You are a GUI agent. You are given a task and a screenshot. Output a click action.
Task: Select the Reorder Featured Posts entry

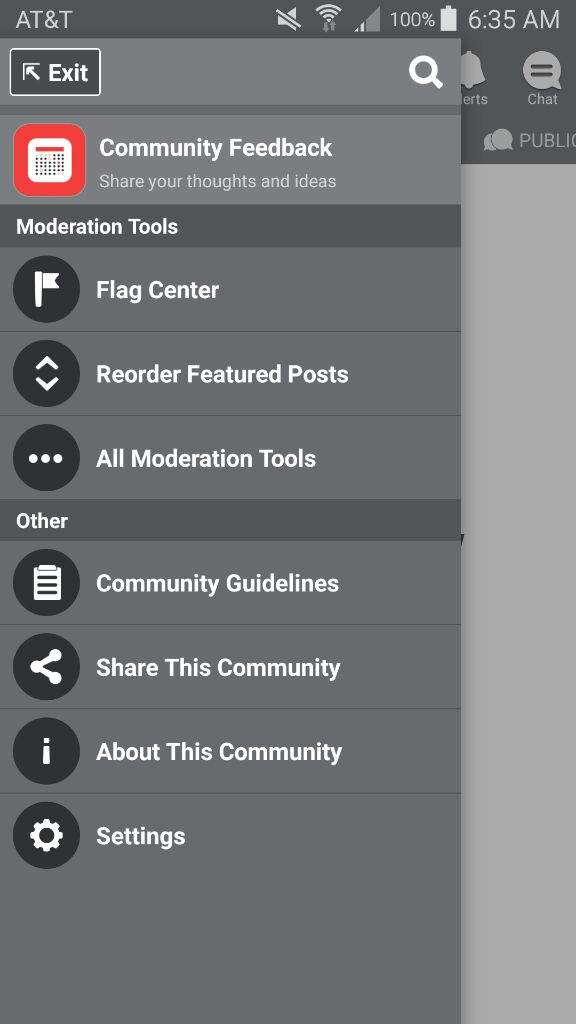pyautogui.click(x=230, y=374)
